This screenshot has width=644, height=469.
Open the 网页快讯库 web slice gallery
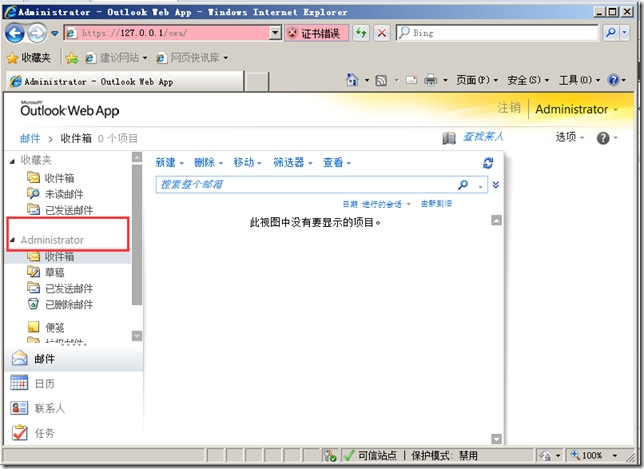coord(192,58)
